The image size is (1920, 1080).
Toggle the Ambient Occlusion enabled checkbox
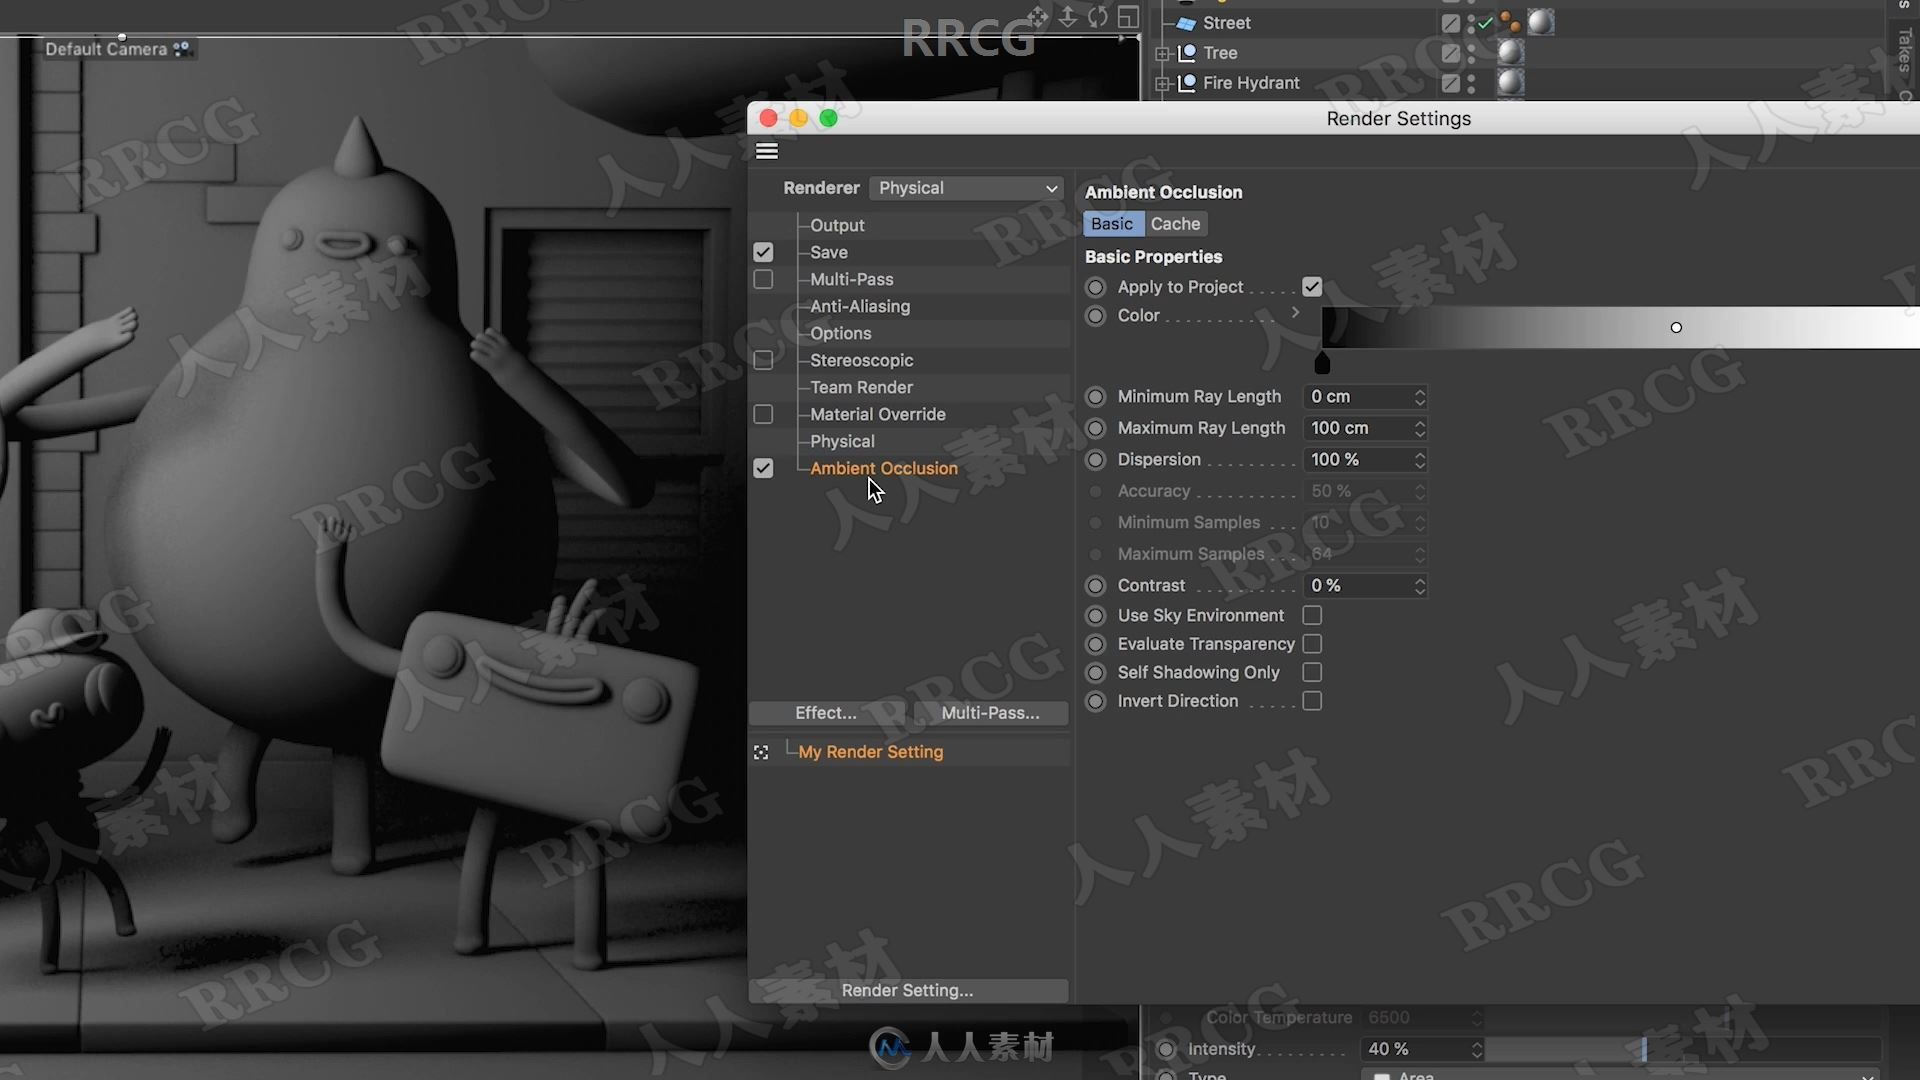tap(764, 467)
